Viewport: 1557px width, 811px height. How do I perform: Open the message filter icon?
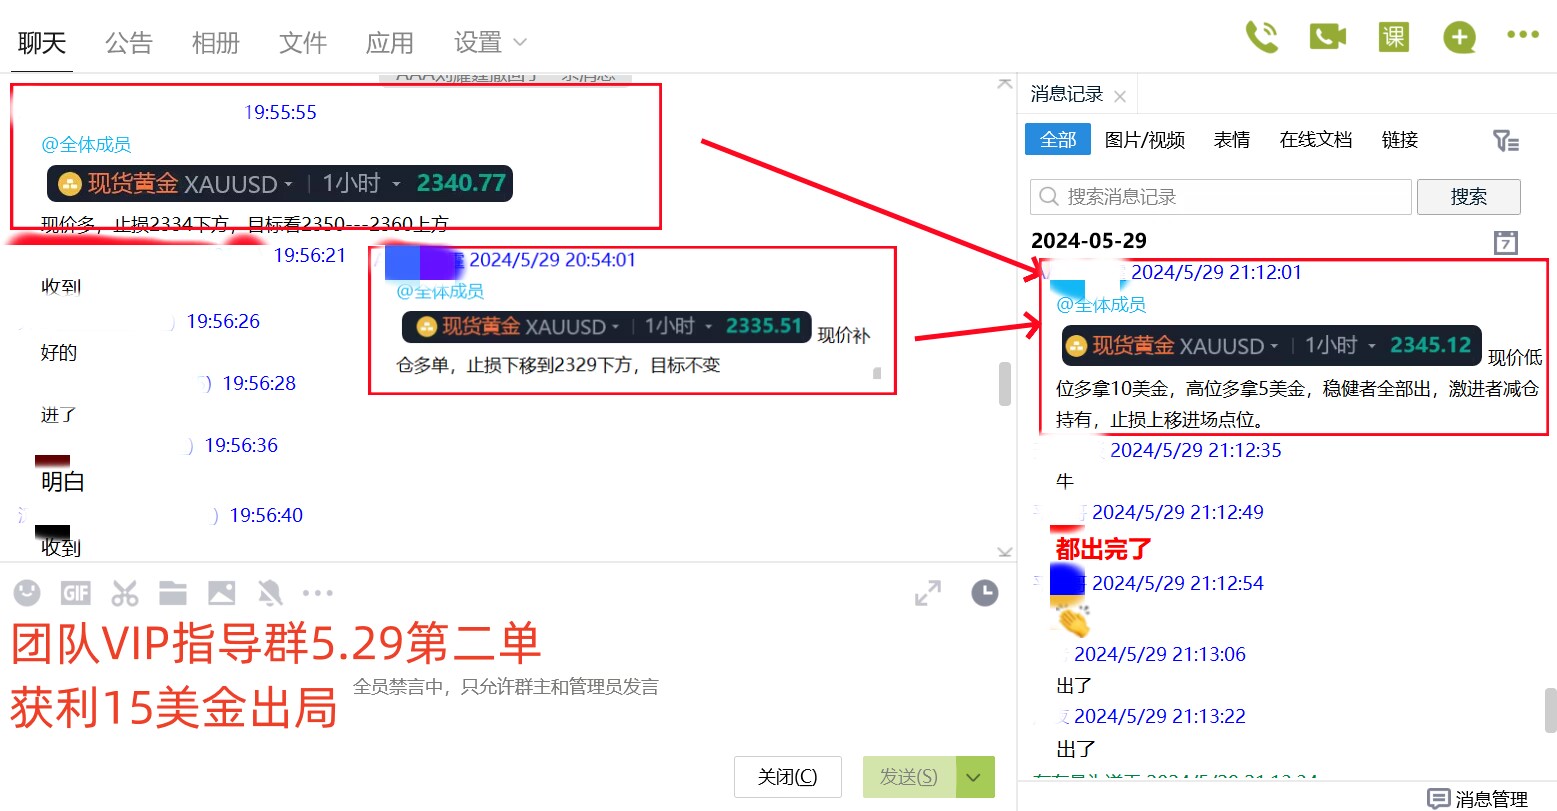(x=1506, y=141)
